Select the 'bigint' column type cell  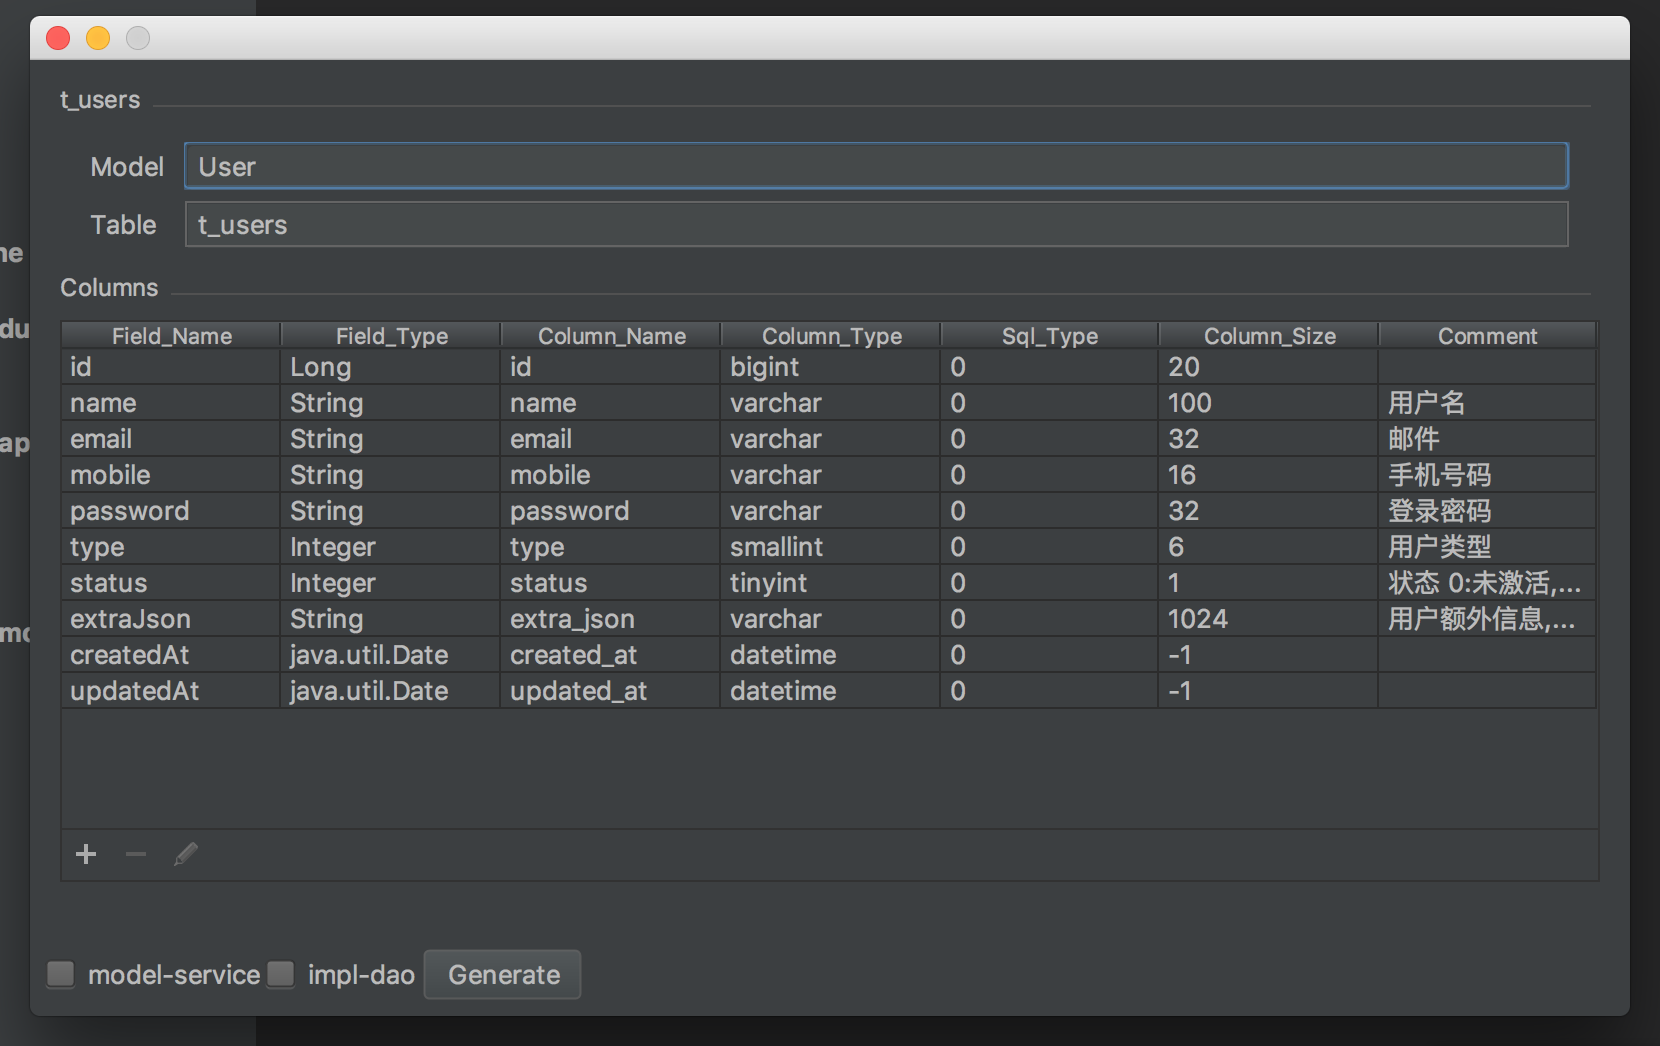coord(831,367)
